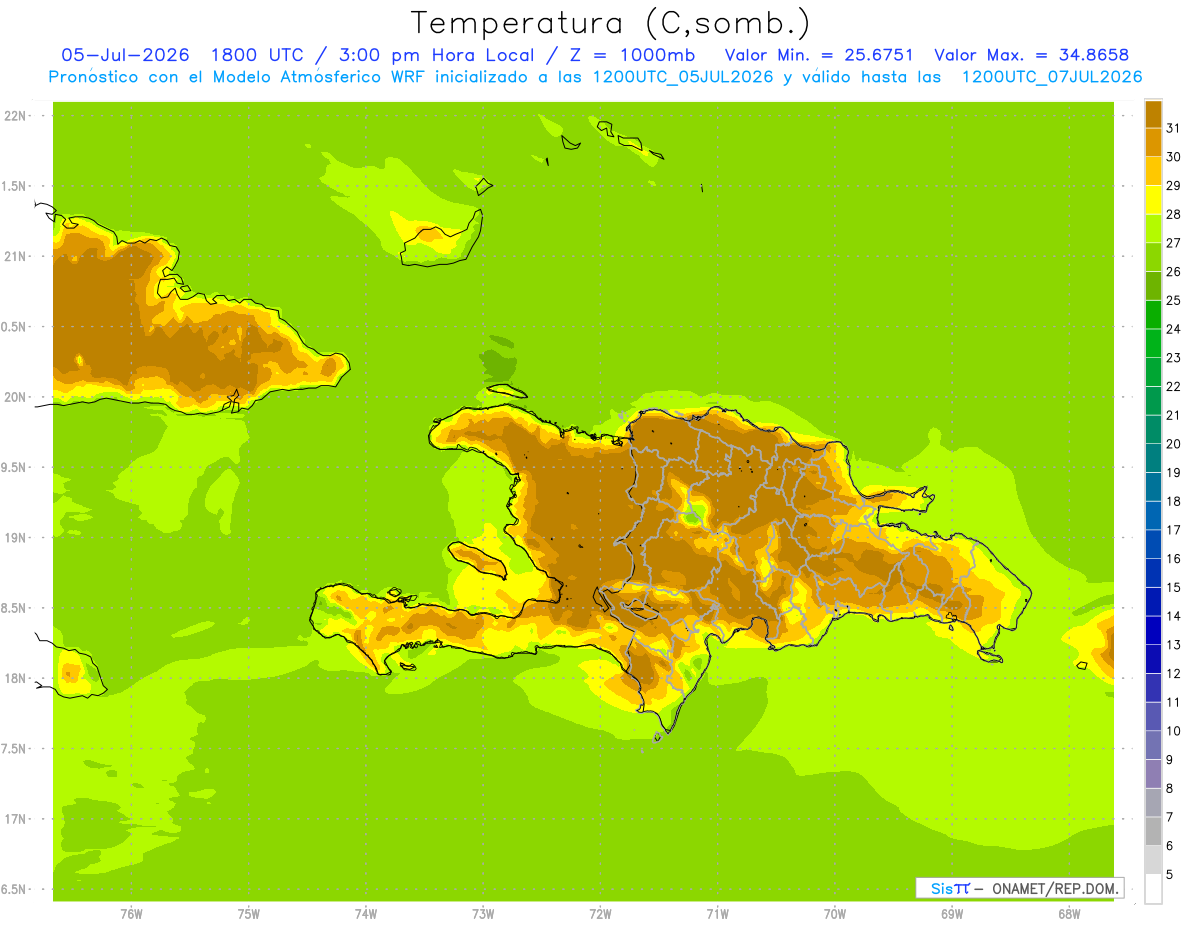Screen dimensions: 1200x927
Task: Click the legend value "25"
Action: tap(1173, 300)
